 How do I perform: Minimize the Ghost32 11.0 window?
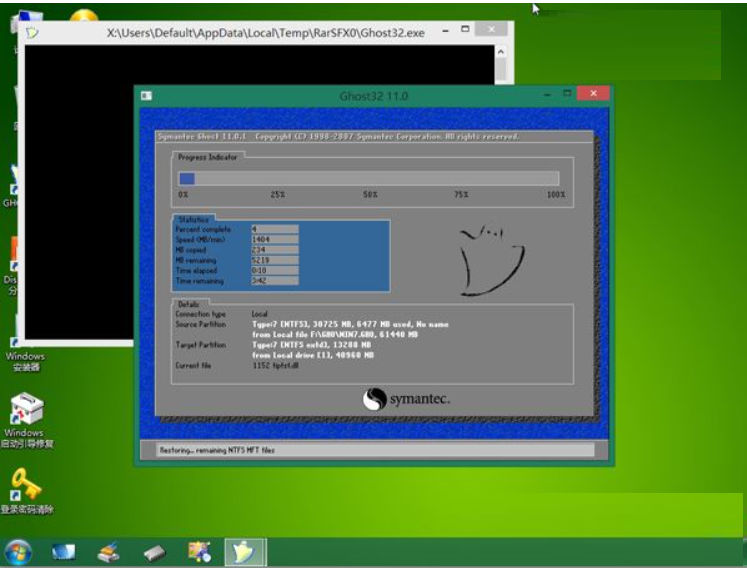(546, 95)
